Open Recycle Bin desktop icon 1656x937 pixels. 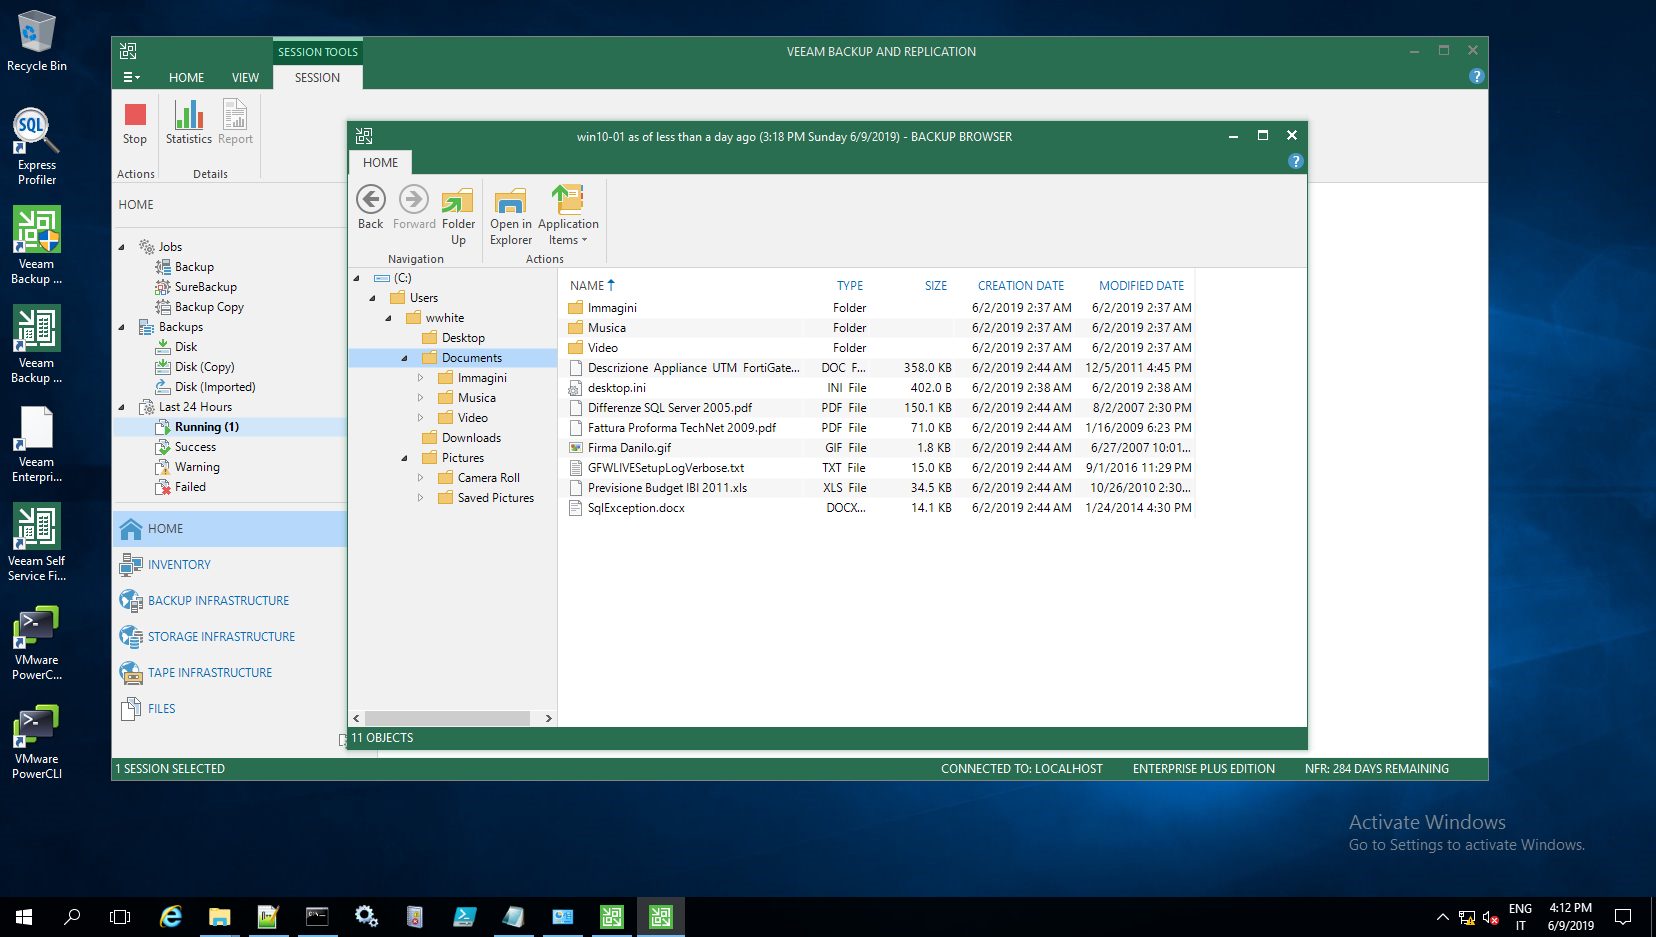coord(37,42)
